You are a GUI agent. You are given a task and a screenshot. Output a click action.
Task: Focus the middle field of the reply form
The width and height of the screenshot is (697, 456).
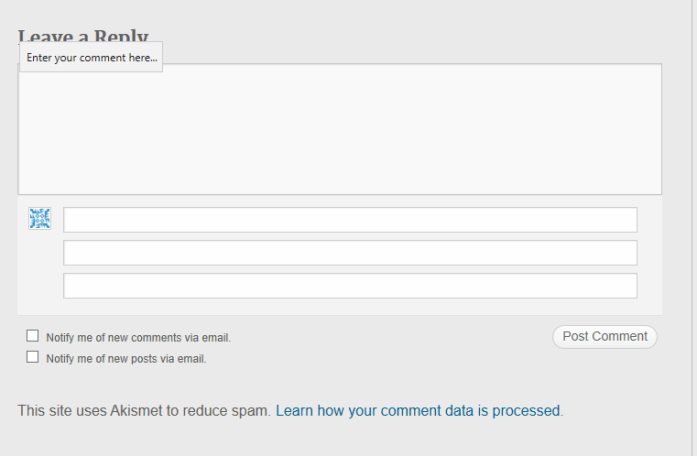350,253
